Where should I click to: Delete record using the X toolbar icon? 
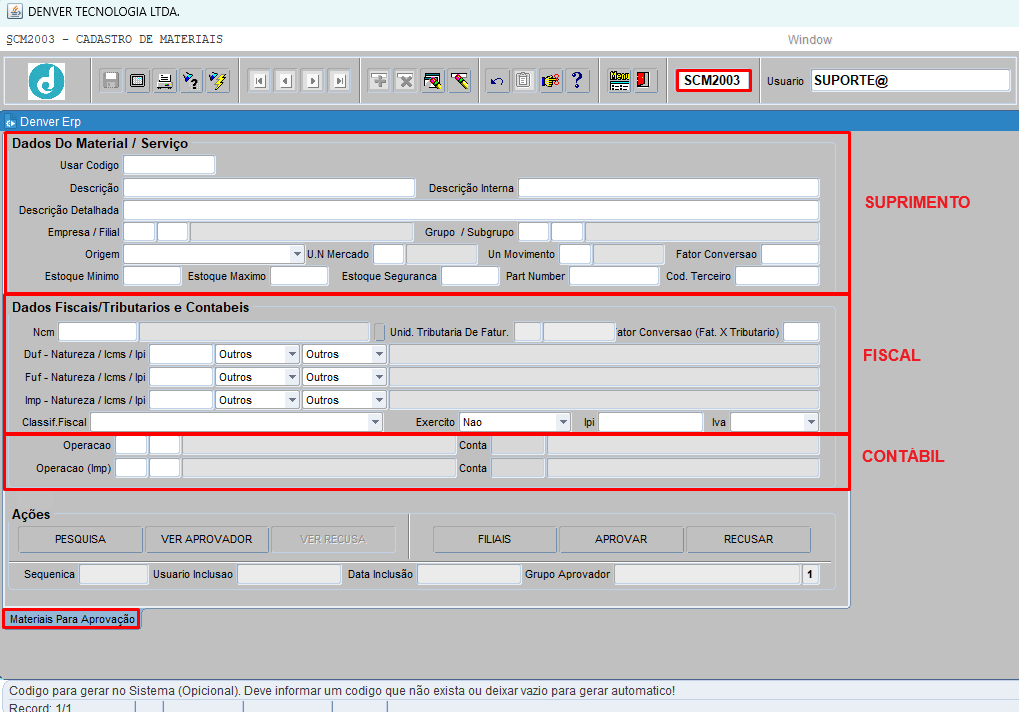pos(405,81)
